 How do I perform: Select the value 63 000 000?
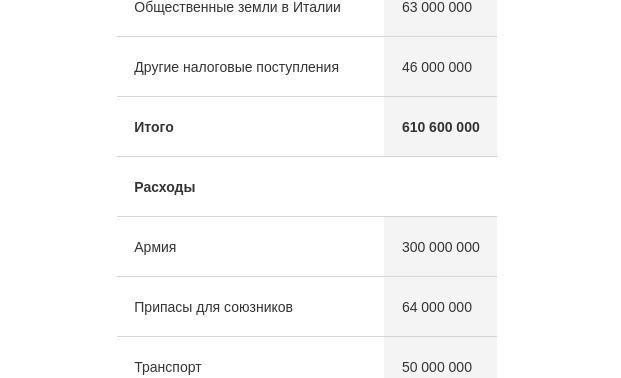pos(436,7)
